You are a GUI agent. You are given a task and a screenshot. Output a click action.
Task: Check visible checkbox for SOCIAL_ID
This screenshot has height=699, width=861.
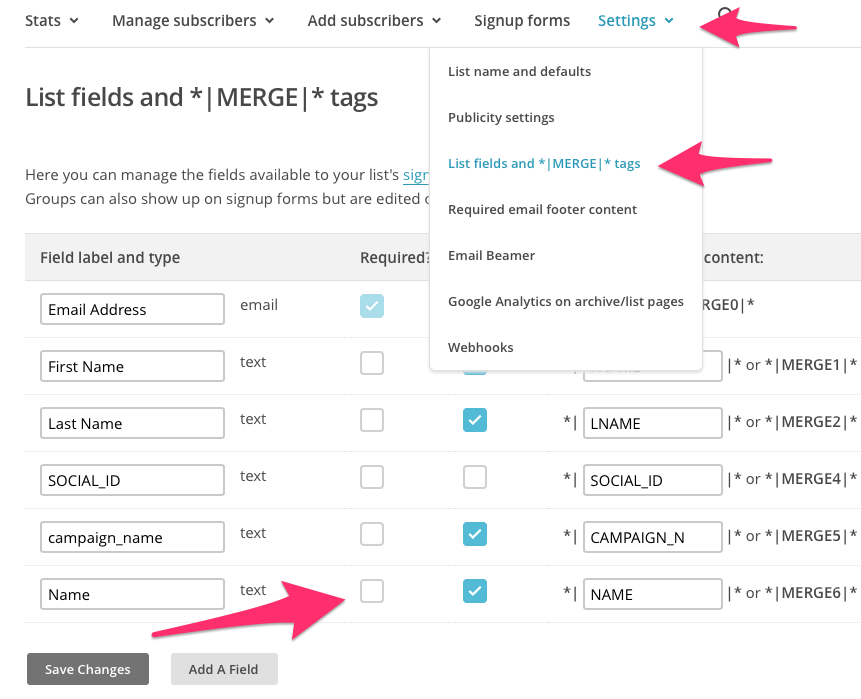(x=475, y=477)
